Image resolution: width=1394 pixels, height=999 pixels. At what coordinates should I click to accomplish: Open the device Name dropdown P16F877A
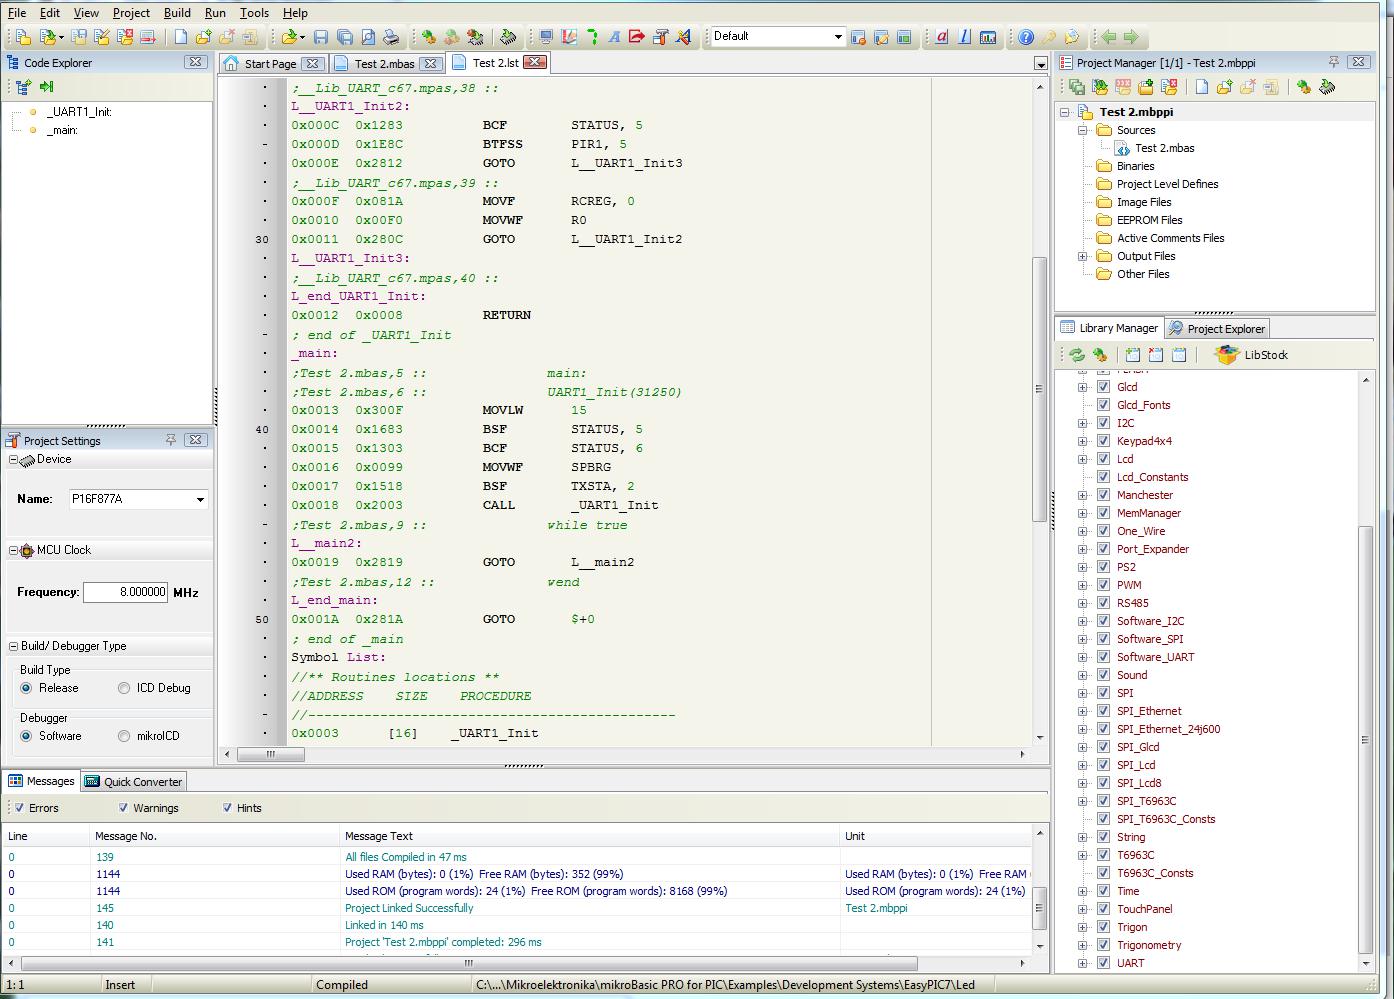200,499
